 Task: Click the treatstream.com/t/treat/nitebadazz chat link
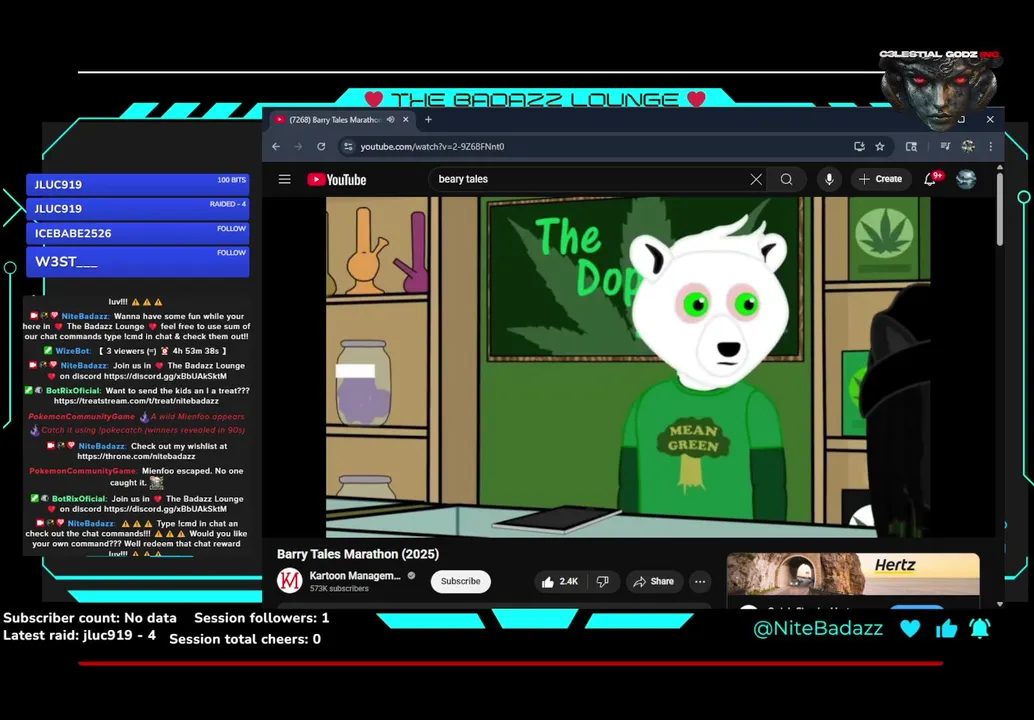point(137,401)
